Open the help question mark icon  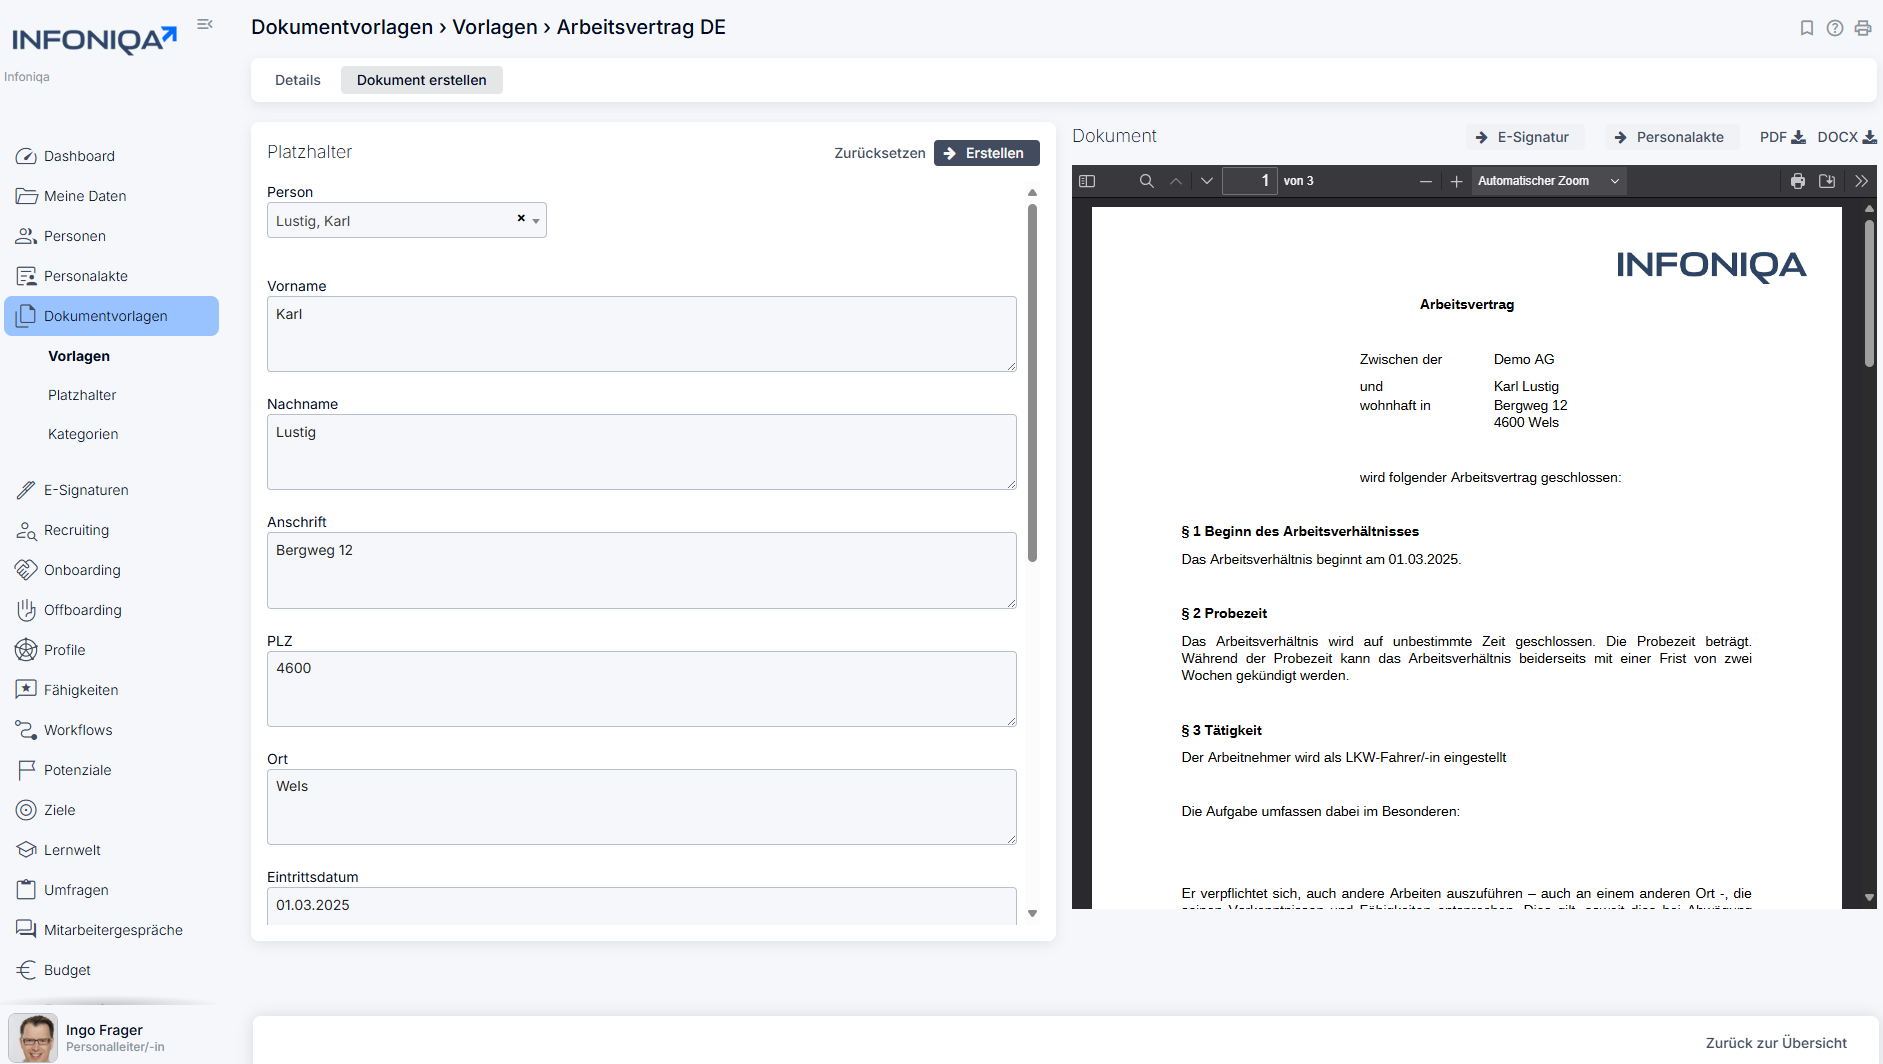pos(1834,28)
